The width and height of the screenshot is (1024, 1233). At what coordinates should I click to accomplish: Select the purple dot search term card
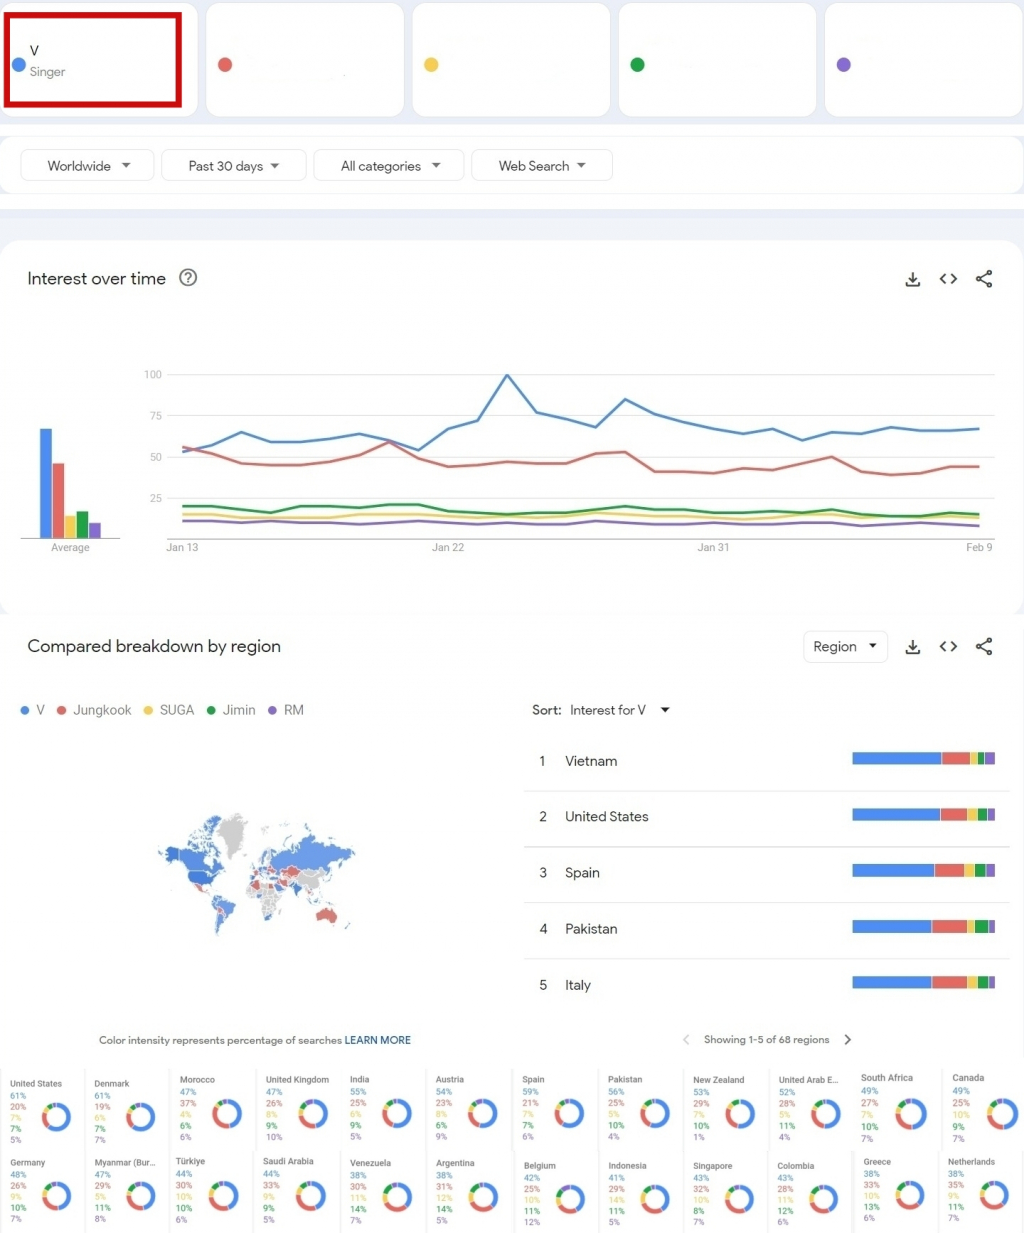coord(924,60)
